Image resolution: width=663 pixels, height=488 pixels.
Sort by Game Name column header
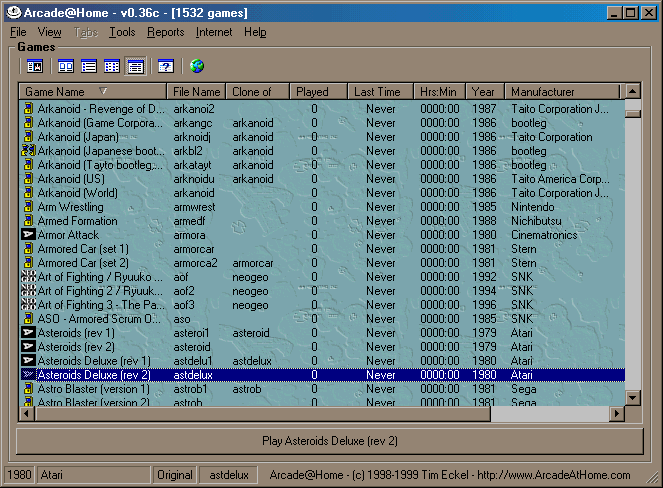[93, 91]
